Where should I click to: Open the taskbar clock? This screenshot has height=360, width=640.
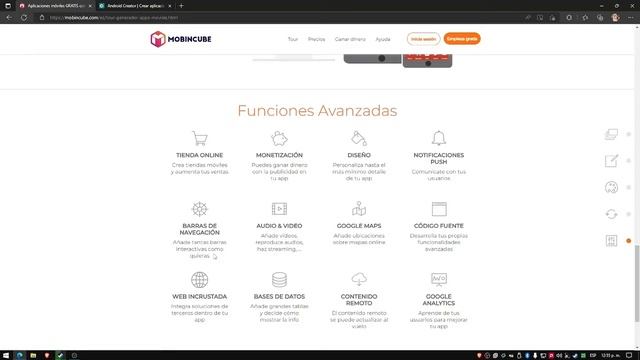611,356
